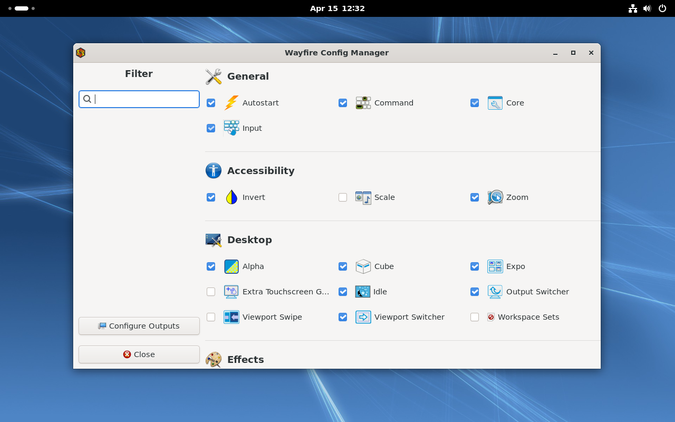Disable the Autostart plugin checkbox
Viewport: 675px width, 422px height.
211,103
